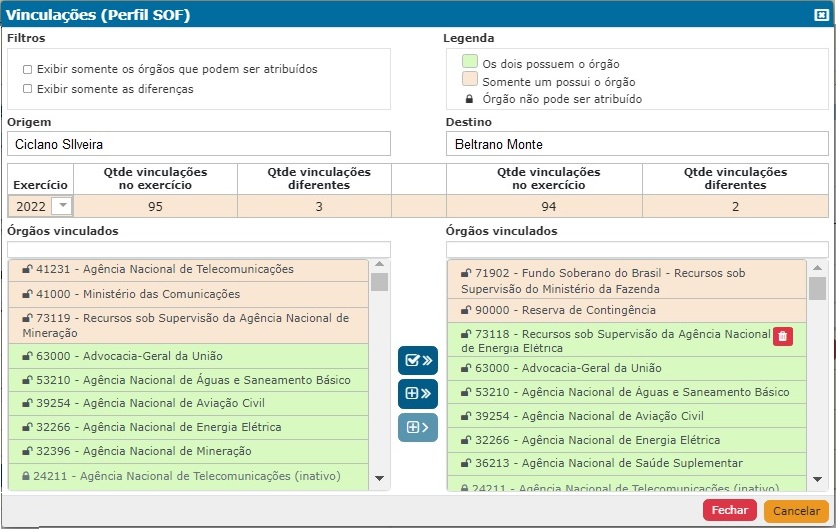The width and height of the screenshot is (836, 529).
Task: Select '41231 - Agência Nacional de Telecomunicações' origin row
Action: click(x=188, y=270)
